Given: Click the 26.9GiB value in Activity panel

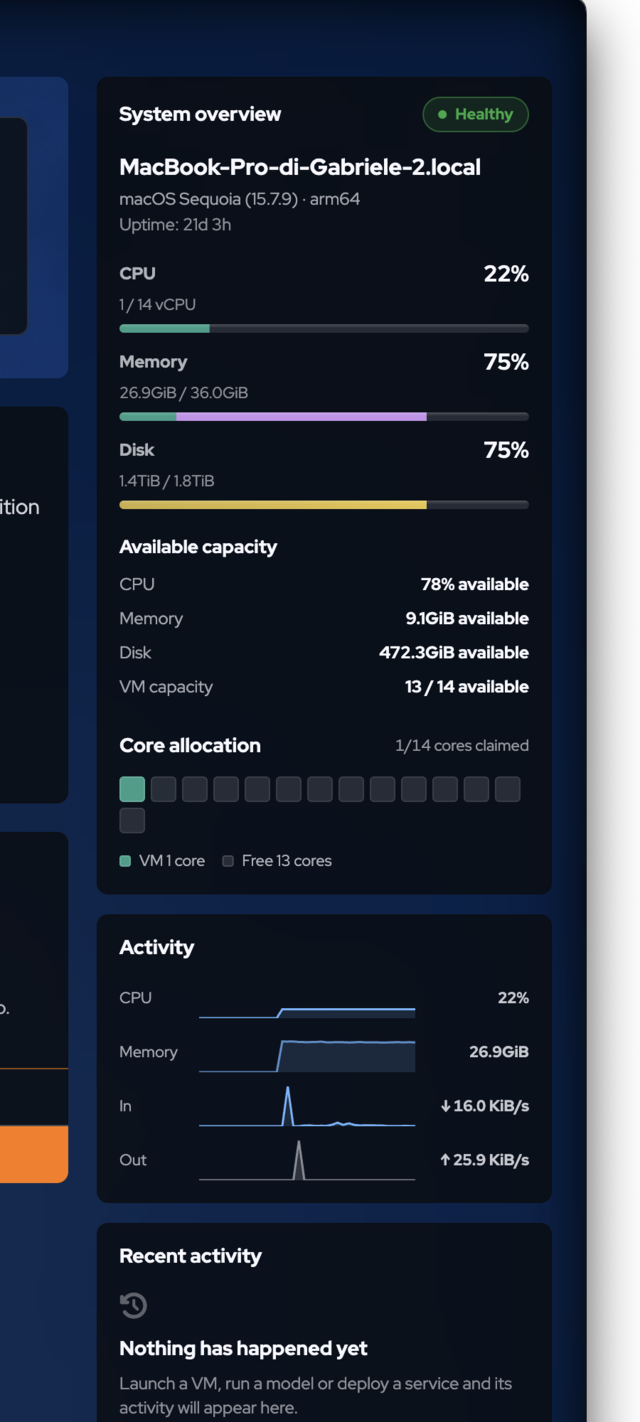Looking at the screenshot, I should click(499, 1052).
